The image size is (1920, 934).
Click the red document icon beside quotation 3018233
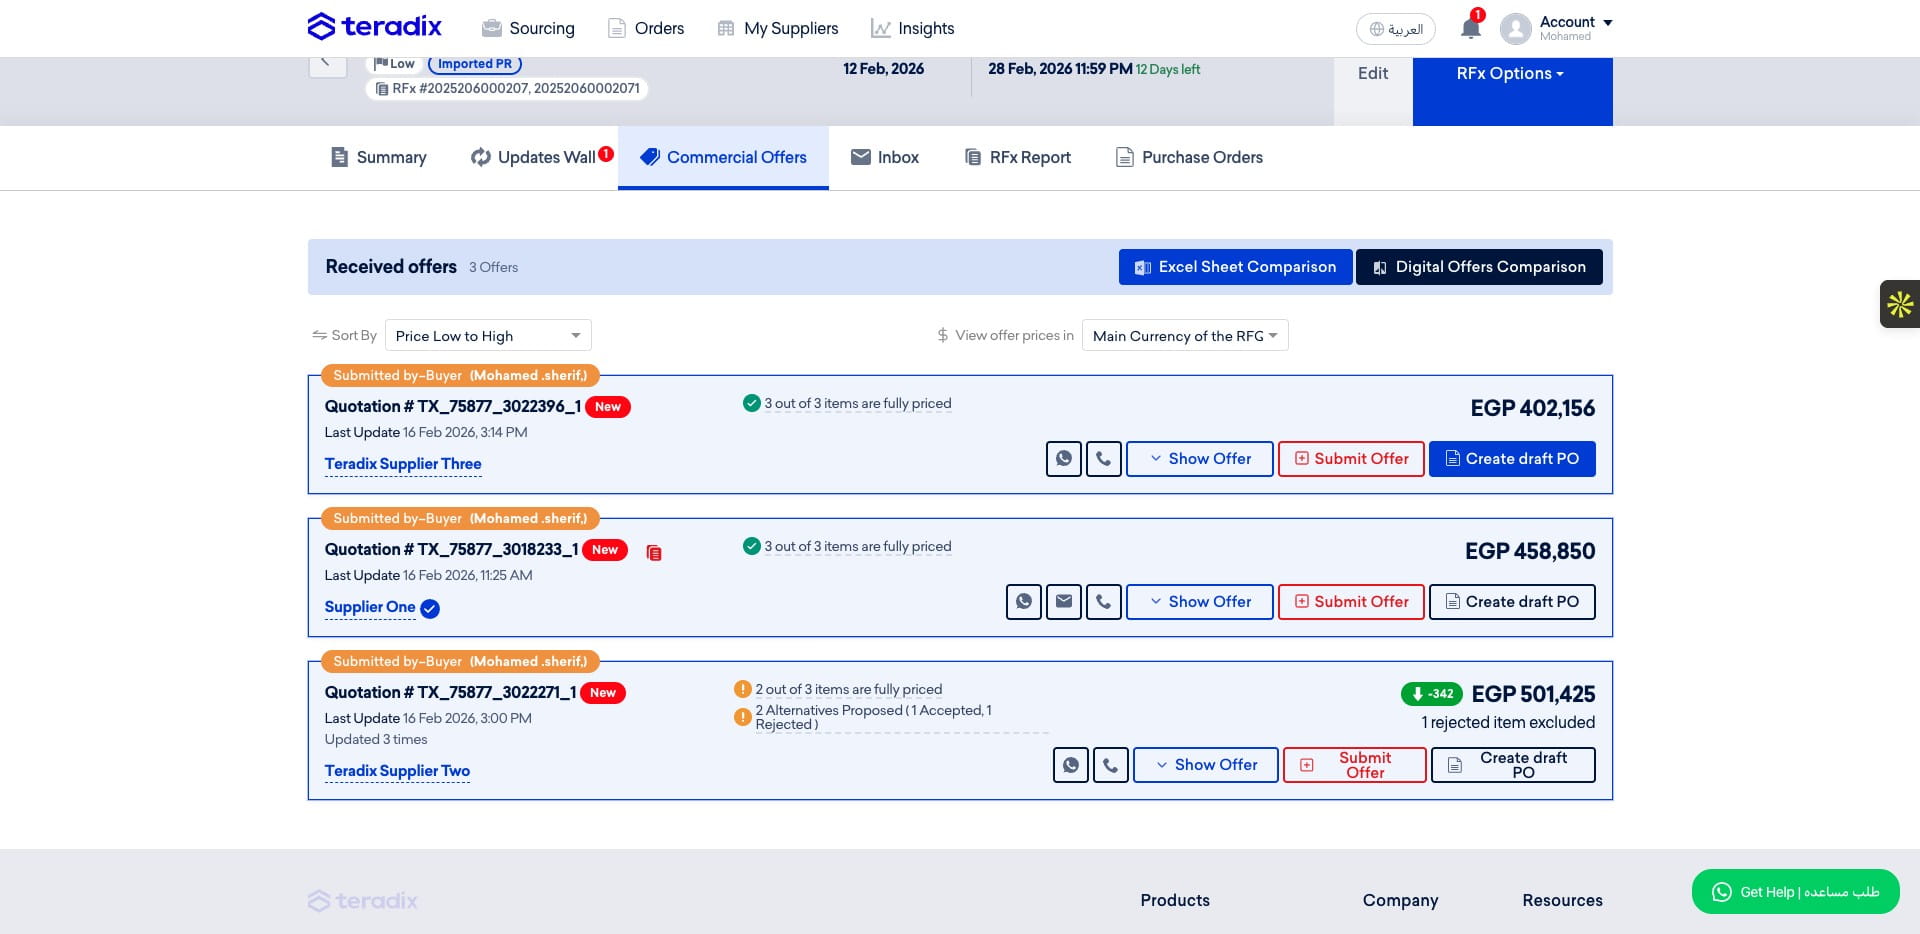pos(654,553)
